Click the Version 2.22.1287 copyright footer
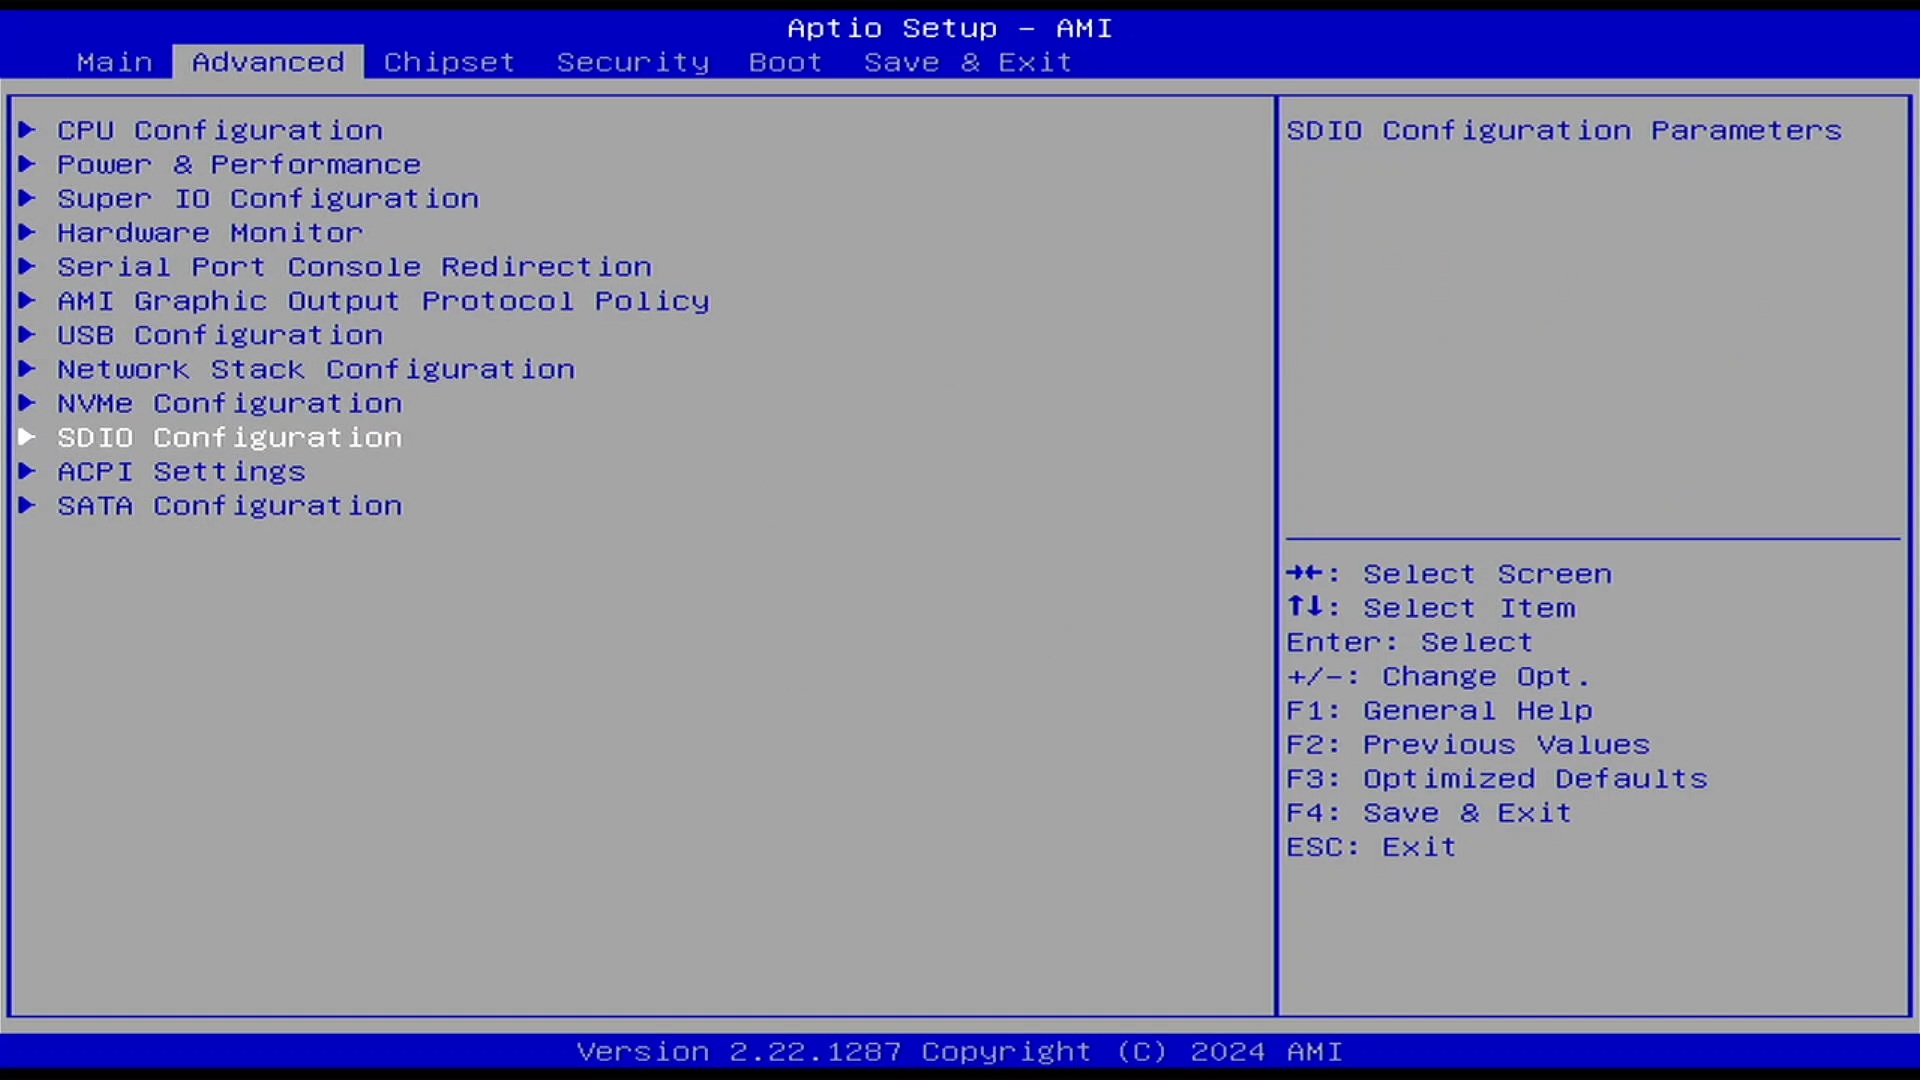The image size is (1920, 1080). (959, 1052)
